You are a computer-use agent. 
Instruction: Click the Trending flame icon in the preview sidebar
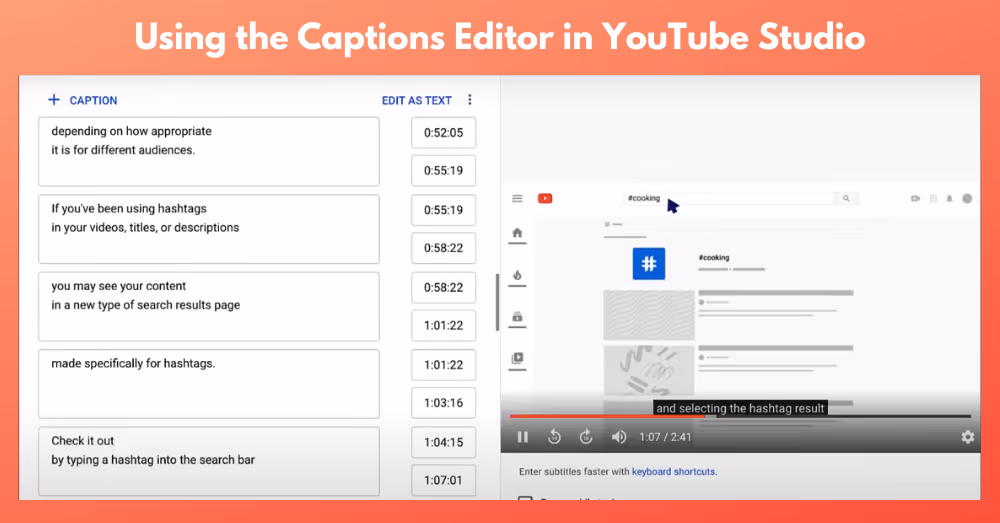[x=517, y=275]
